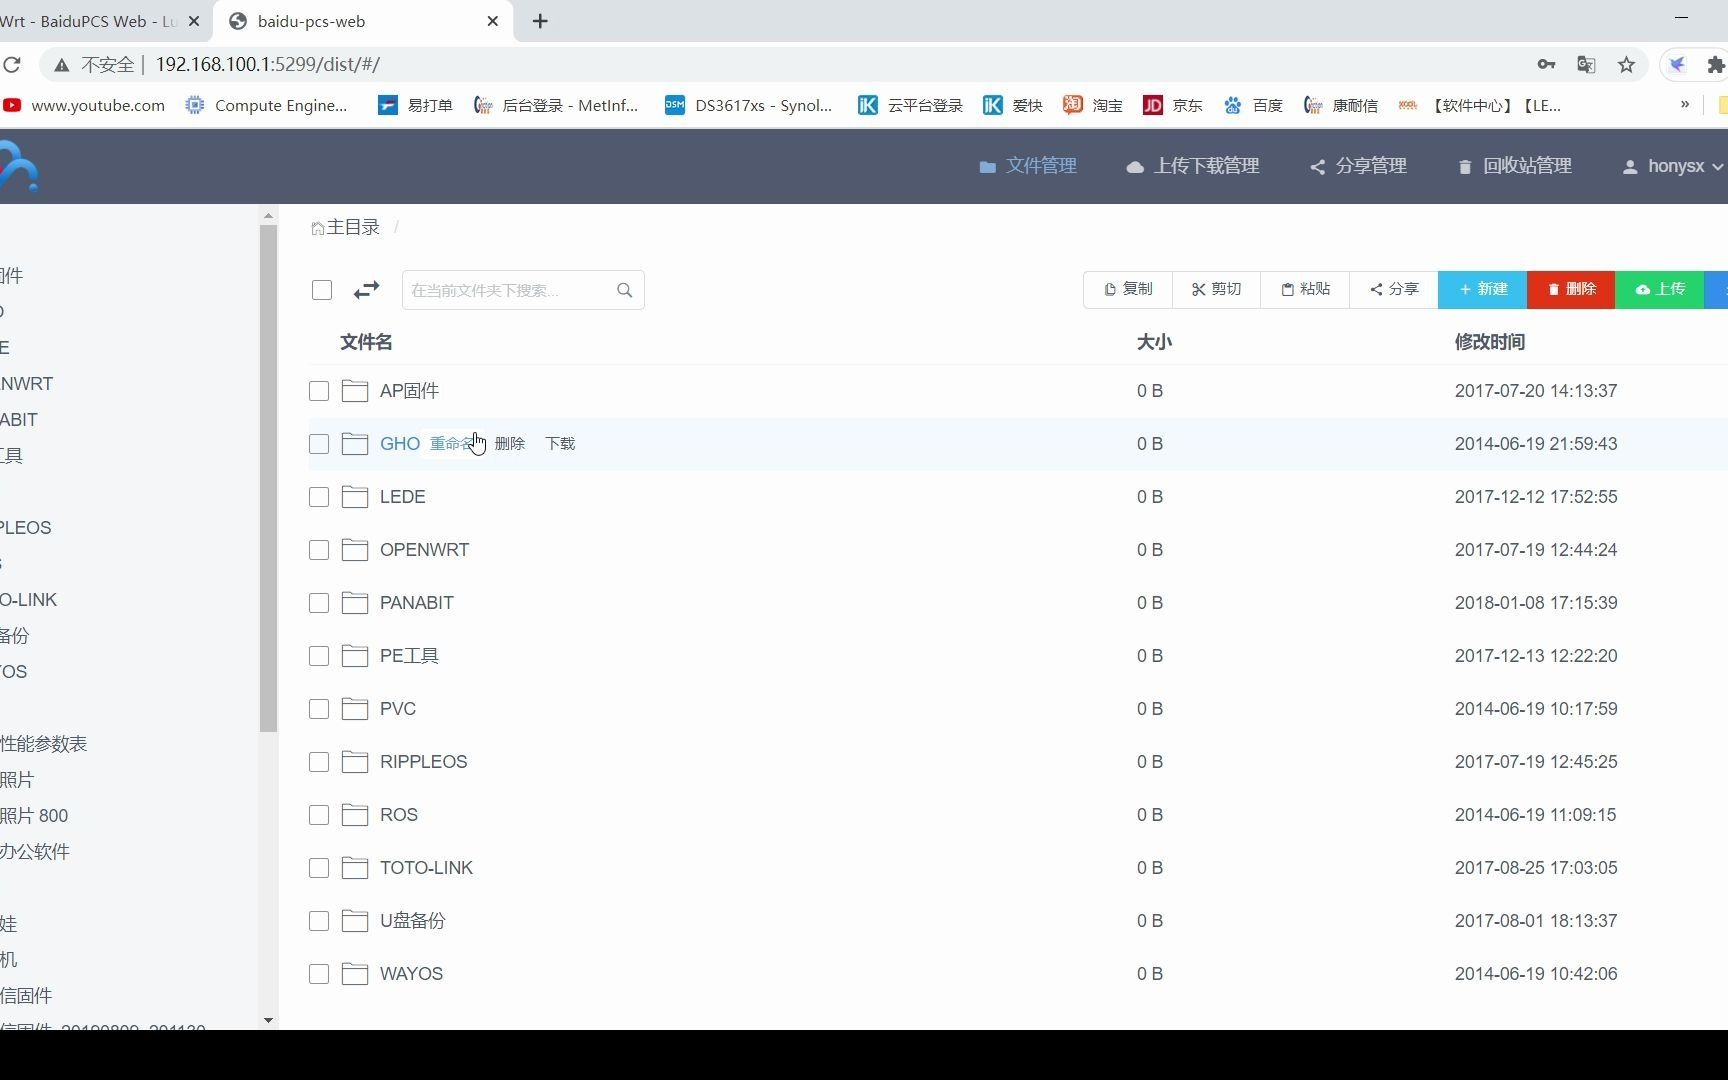
Task: Click the U盘备份 folder icon
Action: point(355,921)
